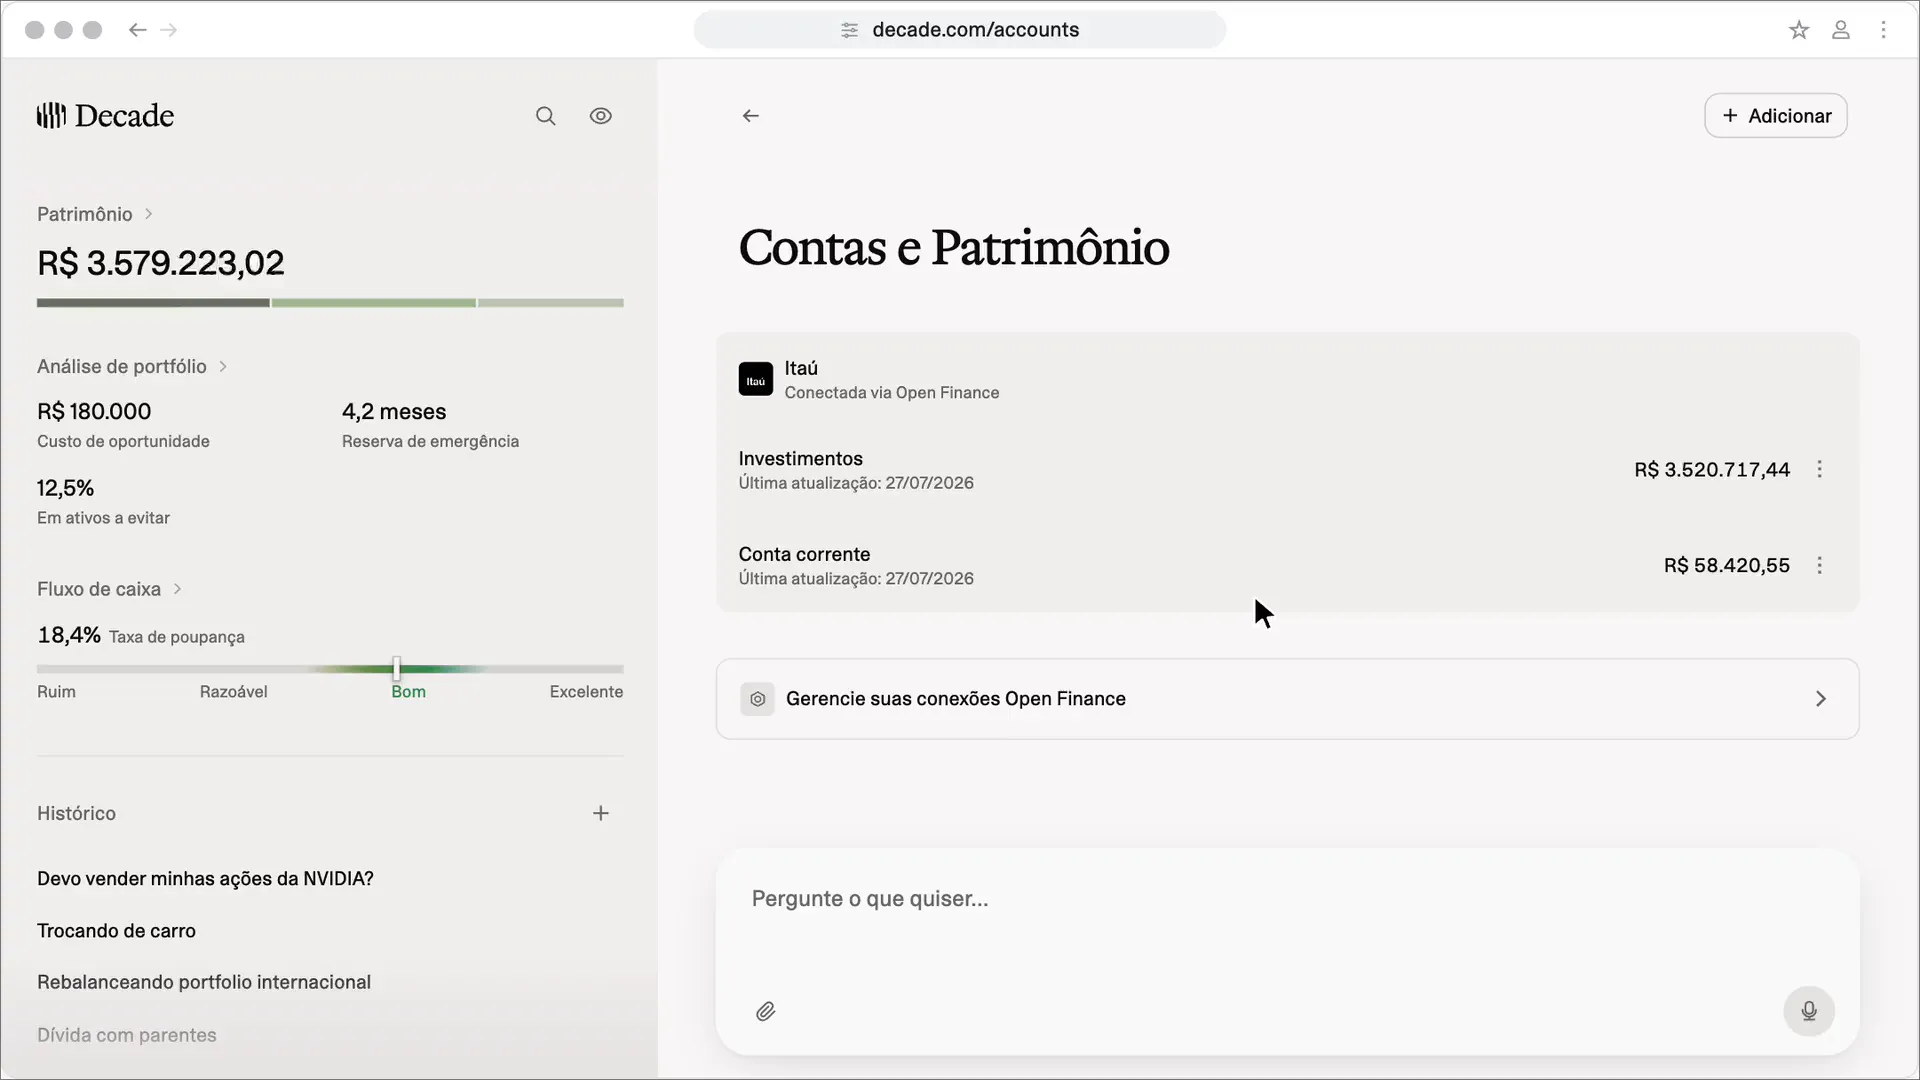Screen dimensions: 1920x1080
Task: Attach a file with the paperclip icon
Action: [766, 1012]
